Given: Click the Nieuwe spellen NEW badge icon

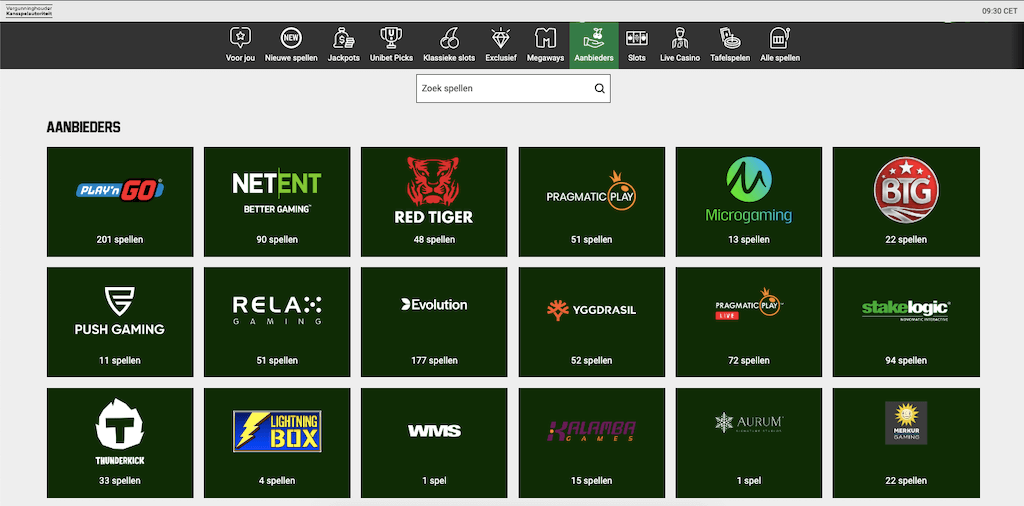Looking at the screenshot, I should [291, 38].
